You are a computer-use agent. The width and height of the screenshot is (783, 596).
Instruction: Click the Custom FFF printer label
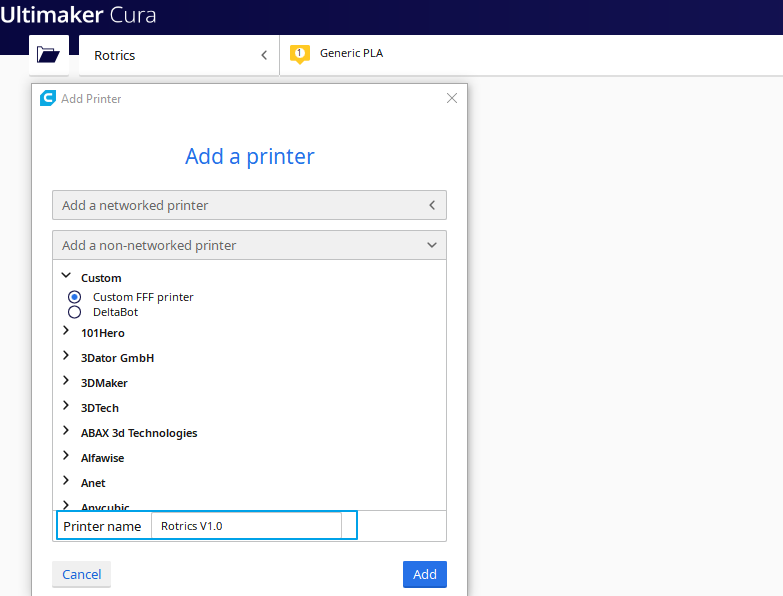[143, 297]
